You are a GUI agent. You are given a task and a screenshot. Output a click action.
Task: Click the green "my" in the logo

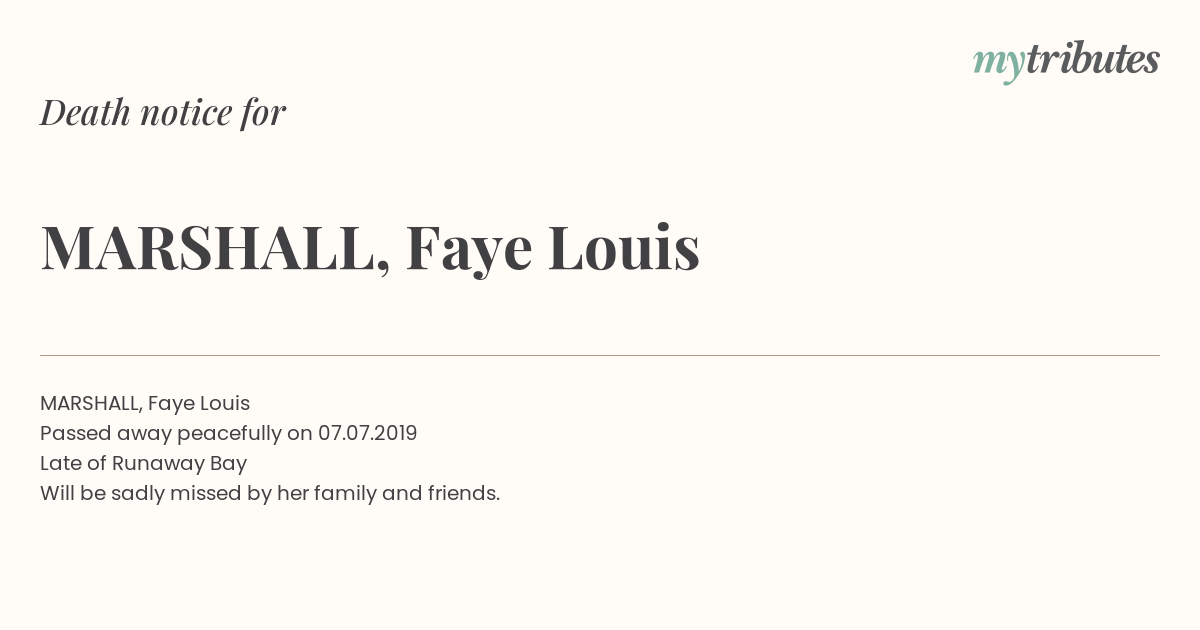(998, 62)
